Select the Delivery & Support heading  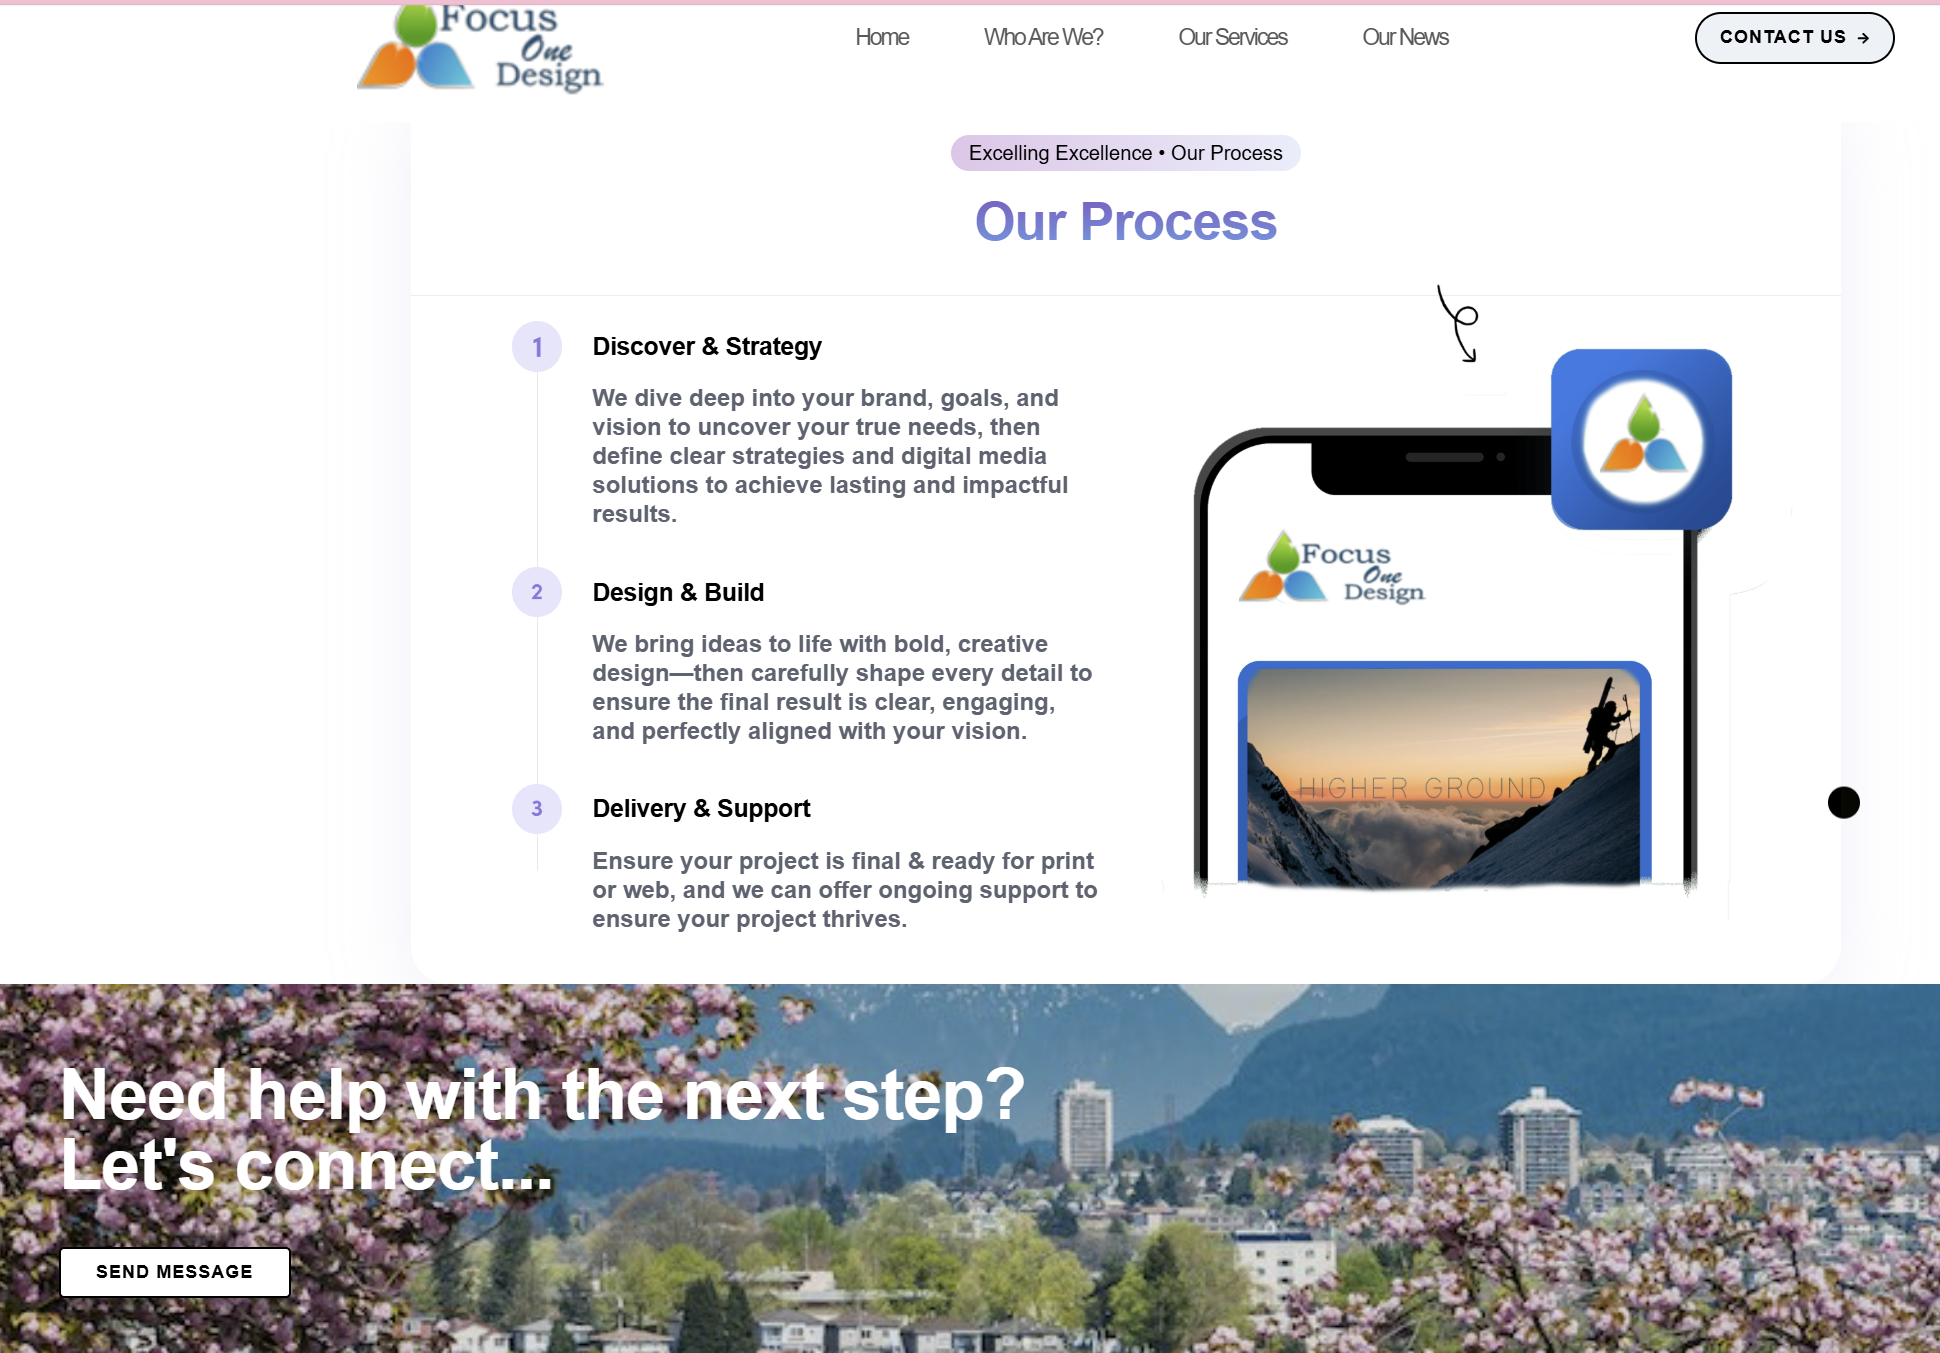701,809
